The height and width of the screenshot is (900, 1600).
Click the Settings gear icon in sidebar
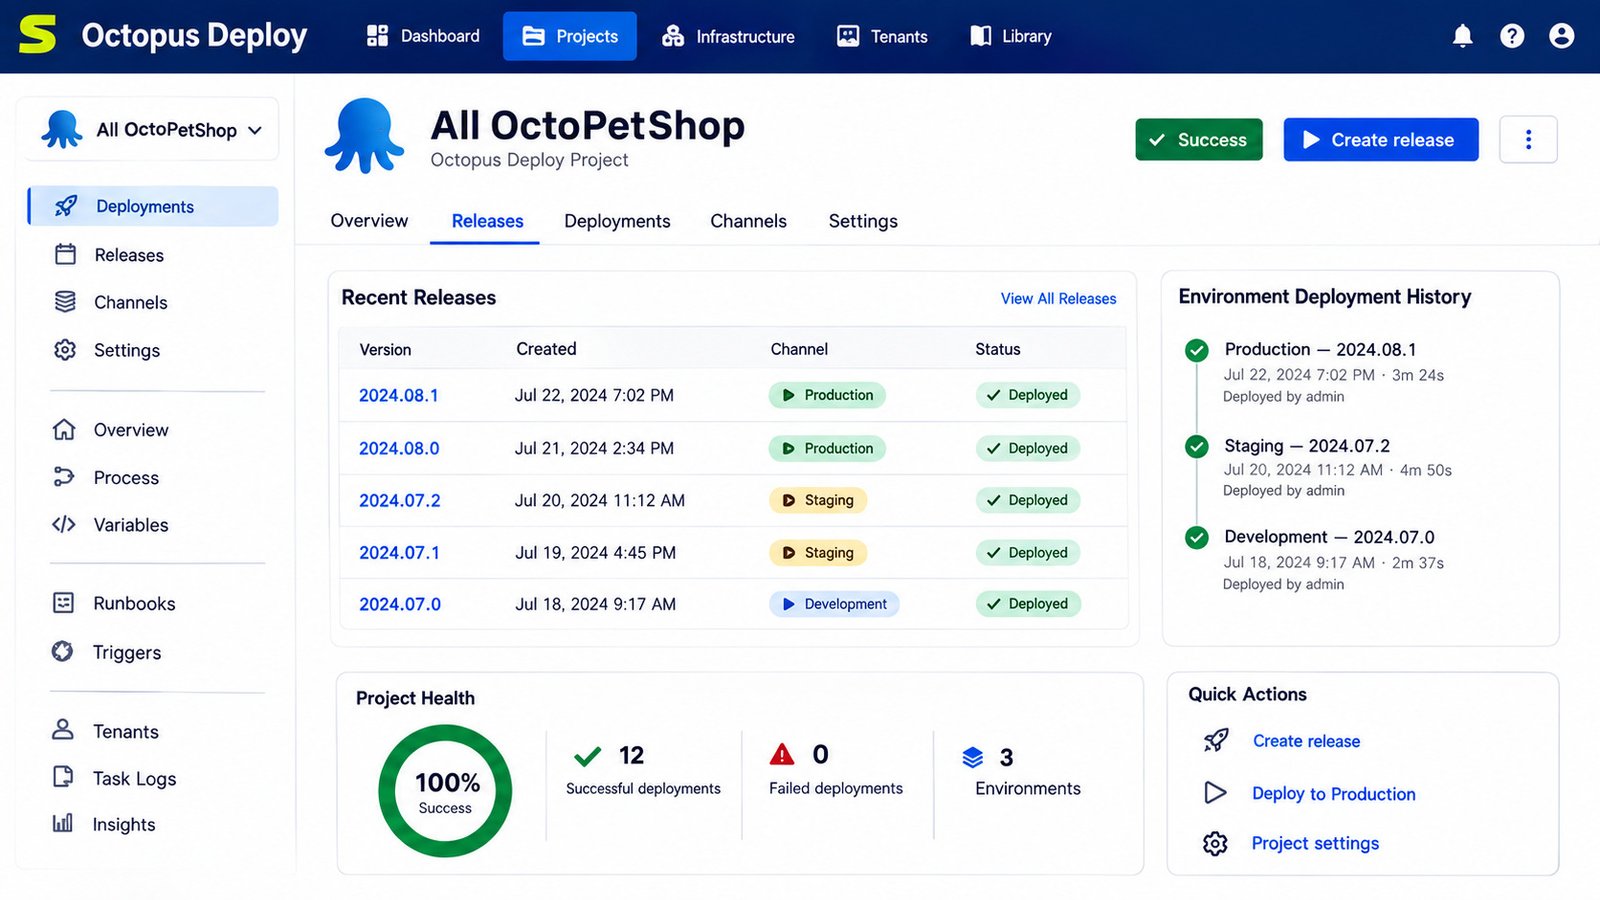click(x=65, y=349)
